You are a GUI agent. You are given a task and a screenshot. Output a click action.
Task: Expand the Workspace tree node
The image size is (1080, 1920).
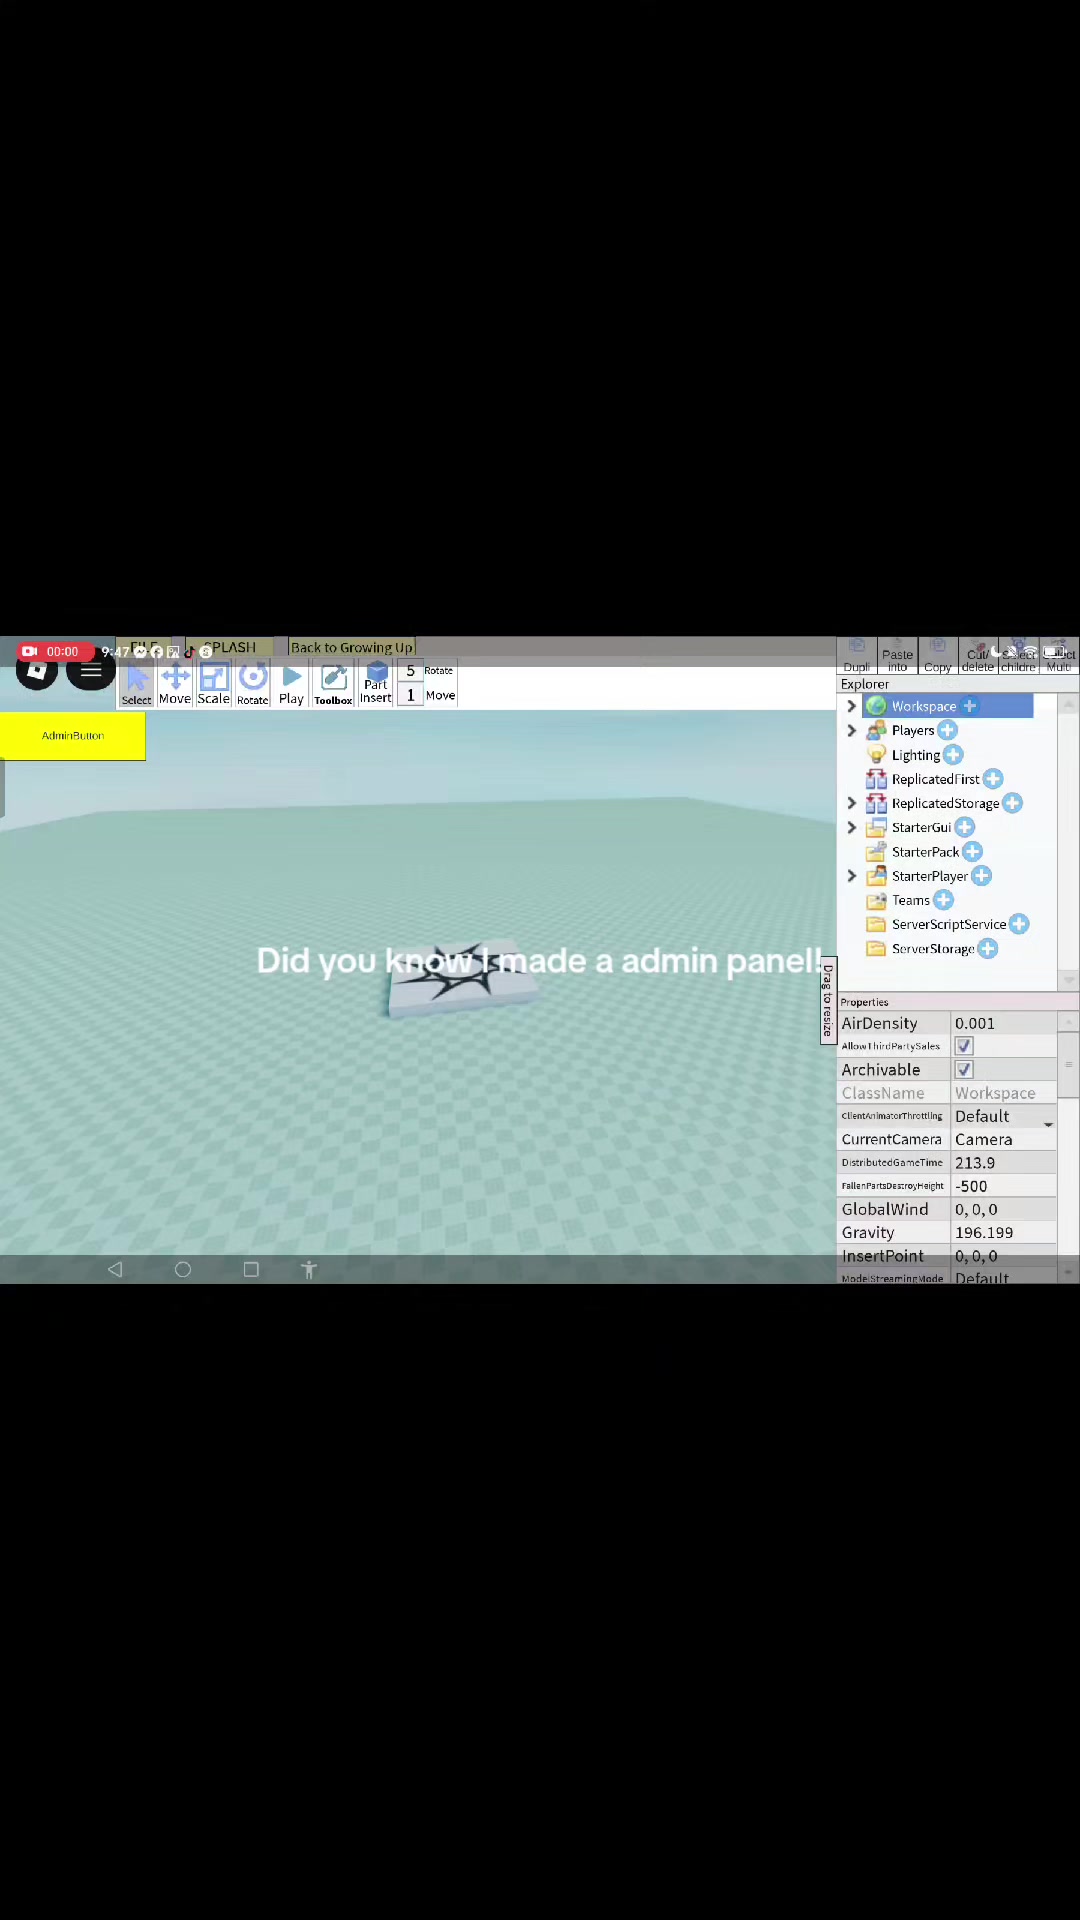852,706
